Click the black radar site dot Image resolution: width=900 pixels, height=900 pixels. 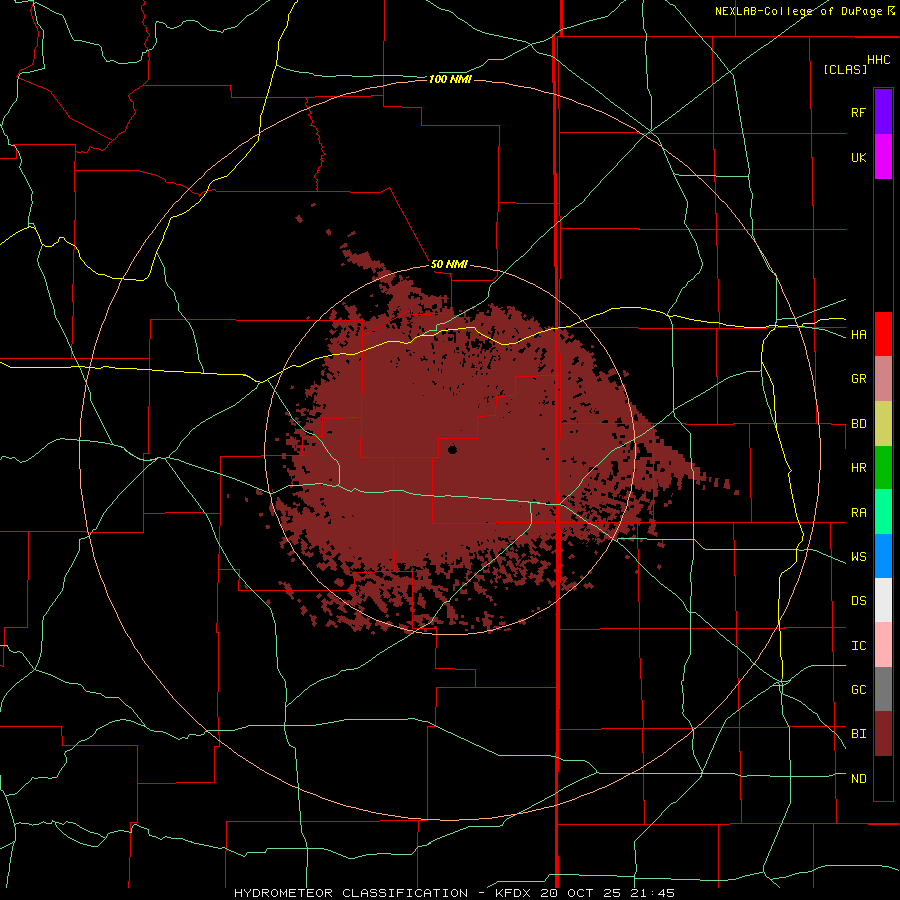tap(452, 449)
